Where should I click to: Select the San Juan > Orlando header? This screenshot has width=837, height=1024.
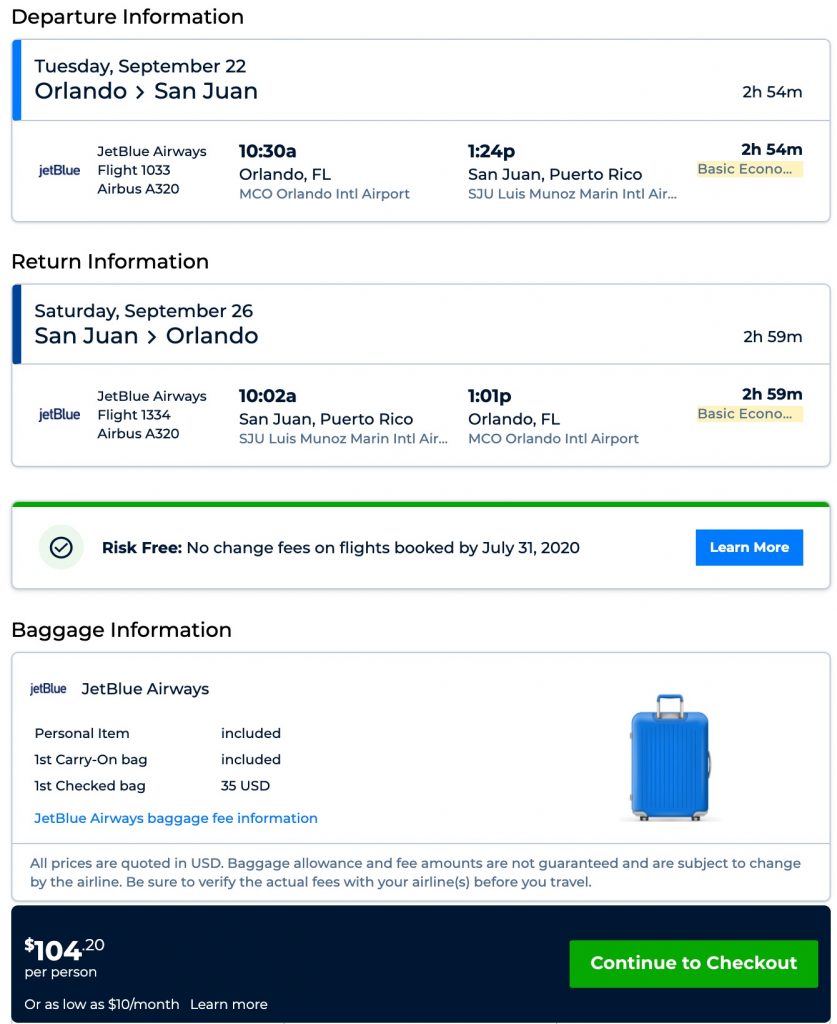pos(146,336)
